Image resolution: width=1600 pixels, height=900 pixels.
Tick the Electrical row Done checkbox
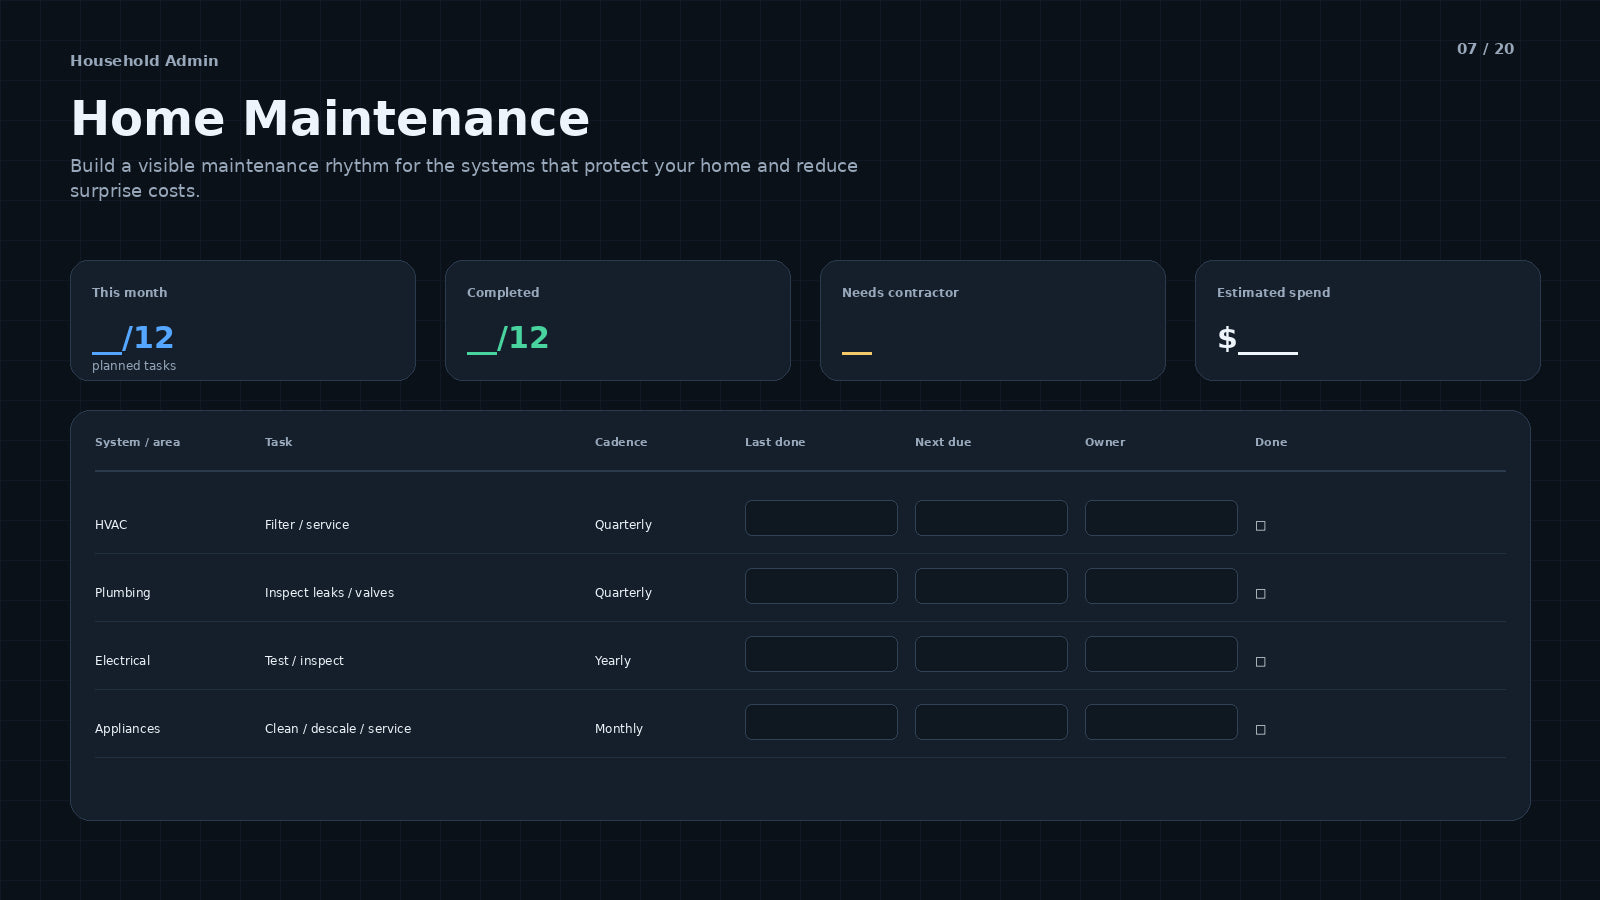tap(1260, 662)
